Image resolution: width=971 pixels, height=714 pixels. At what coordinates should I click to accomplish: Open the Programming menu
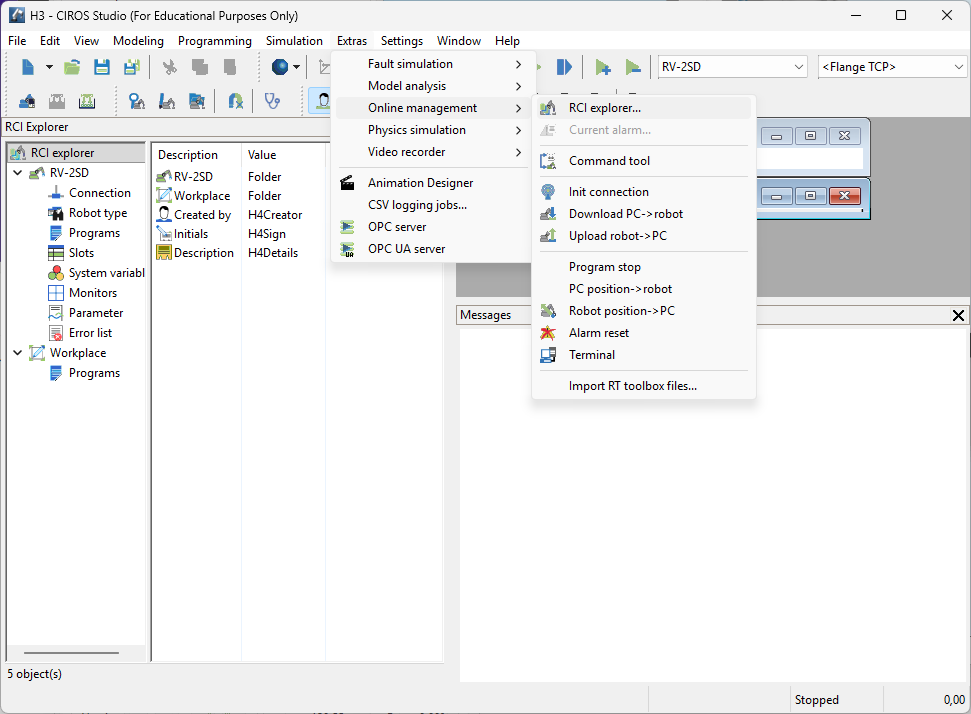pos(215,41)
